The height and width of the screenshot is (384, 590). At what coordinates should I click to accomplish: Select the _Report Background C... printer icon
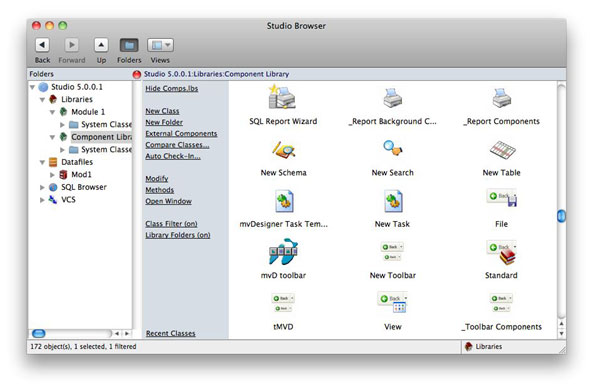(392, 98)
